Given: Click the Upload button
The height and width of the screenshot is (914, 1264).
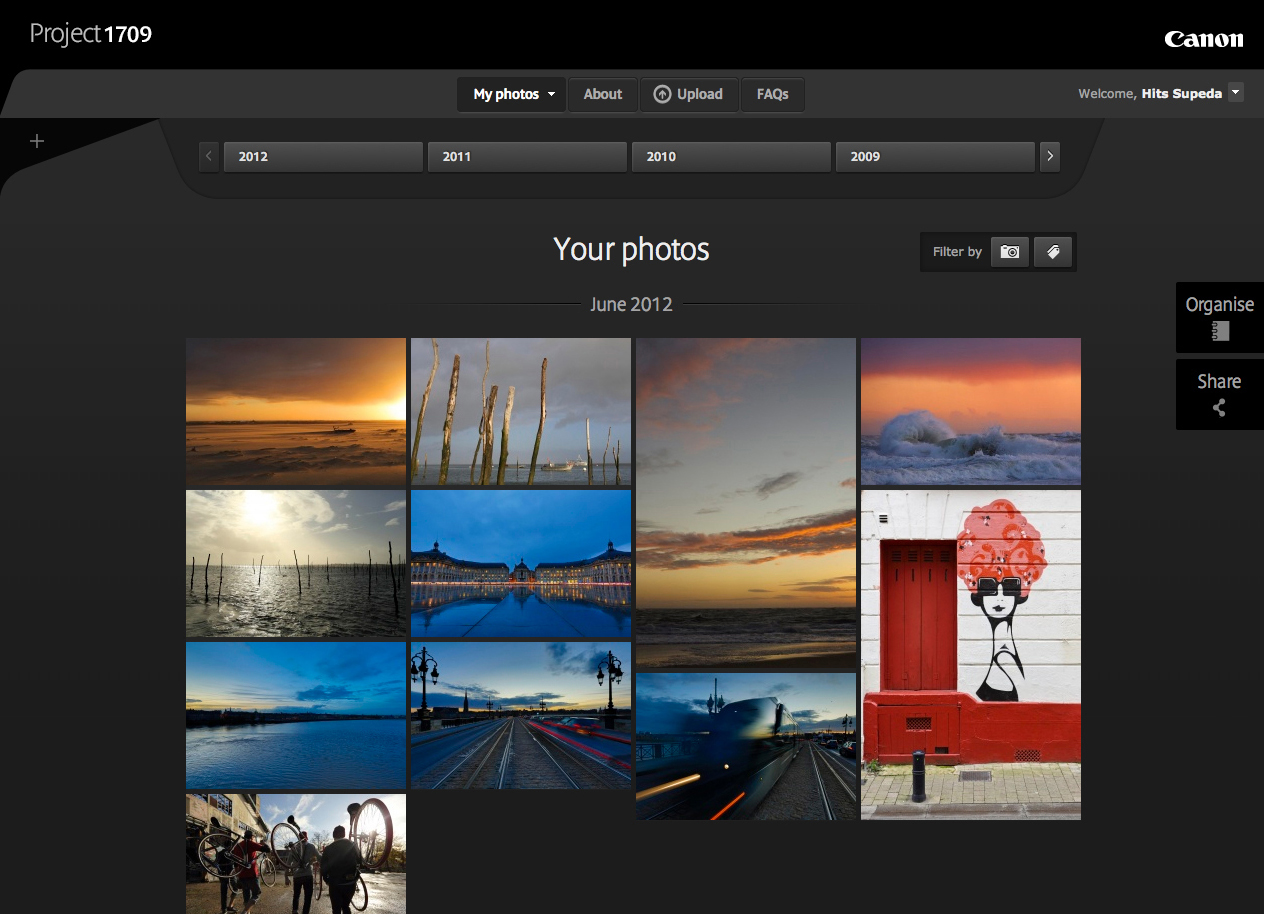Looking at the screenshot, I should (x=688, y=94).
